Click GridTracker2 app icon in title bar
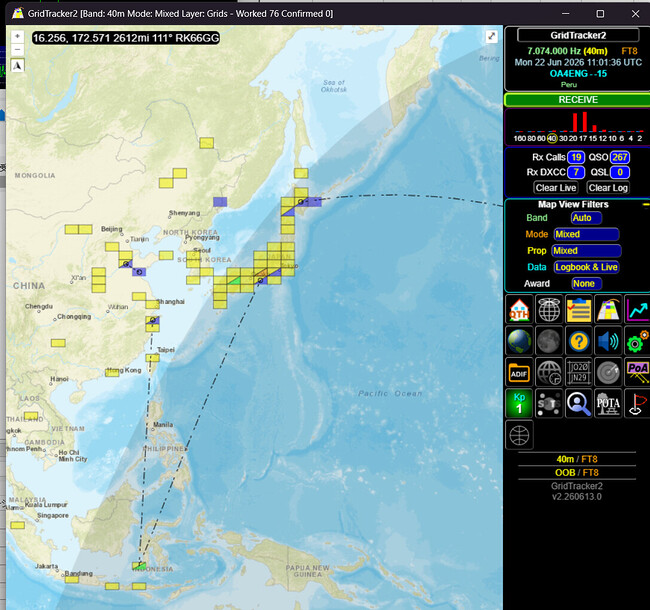This screenshot has height=610, width=650. (x=17, y=14)
